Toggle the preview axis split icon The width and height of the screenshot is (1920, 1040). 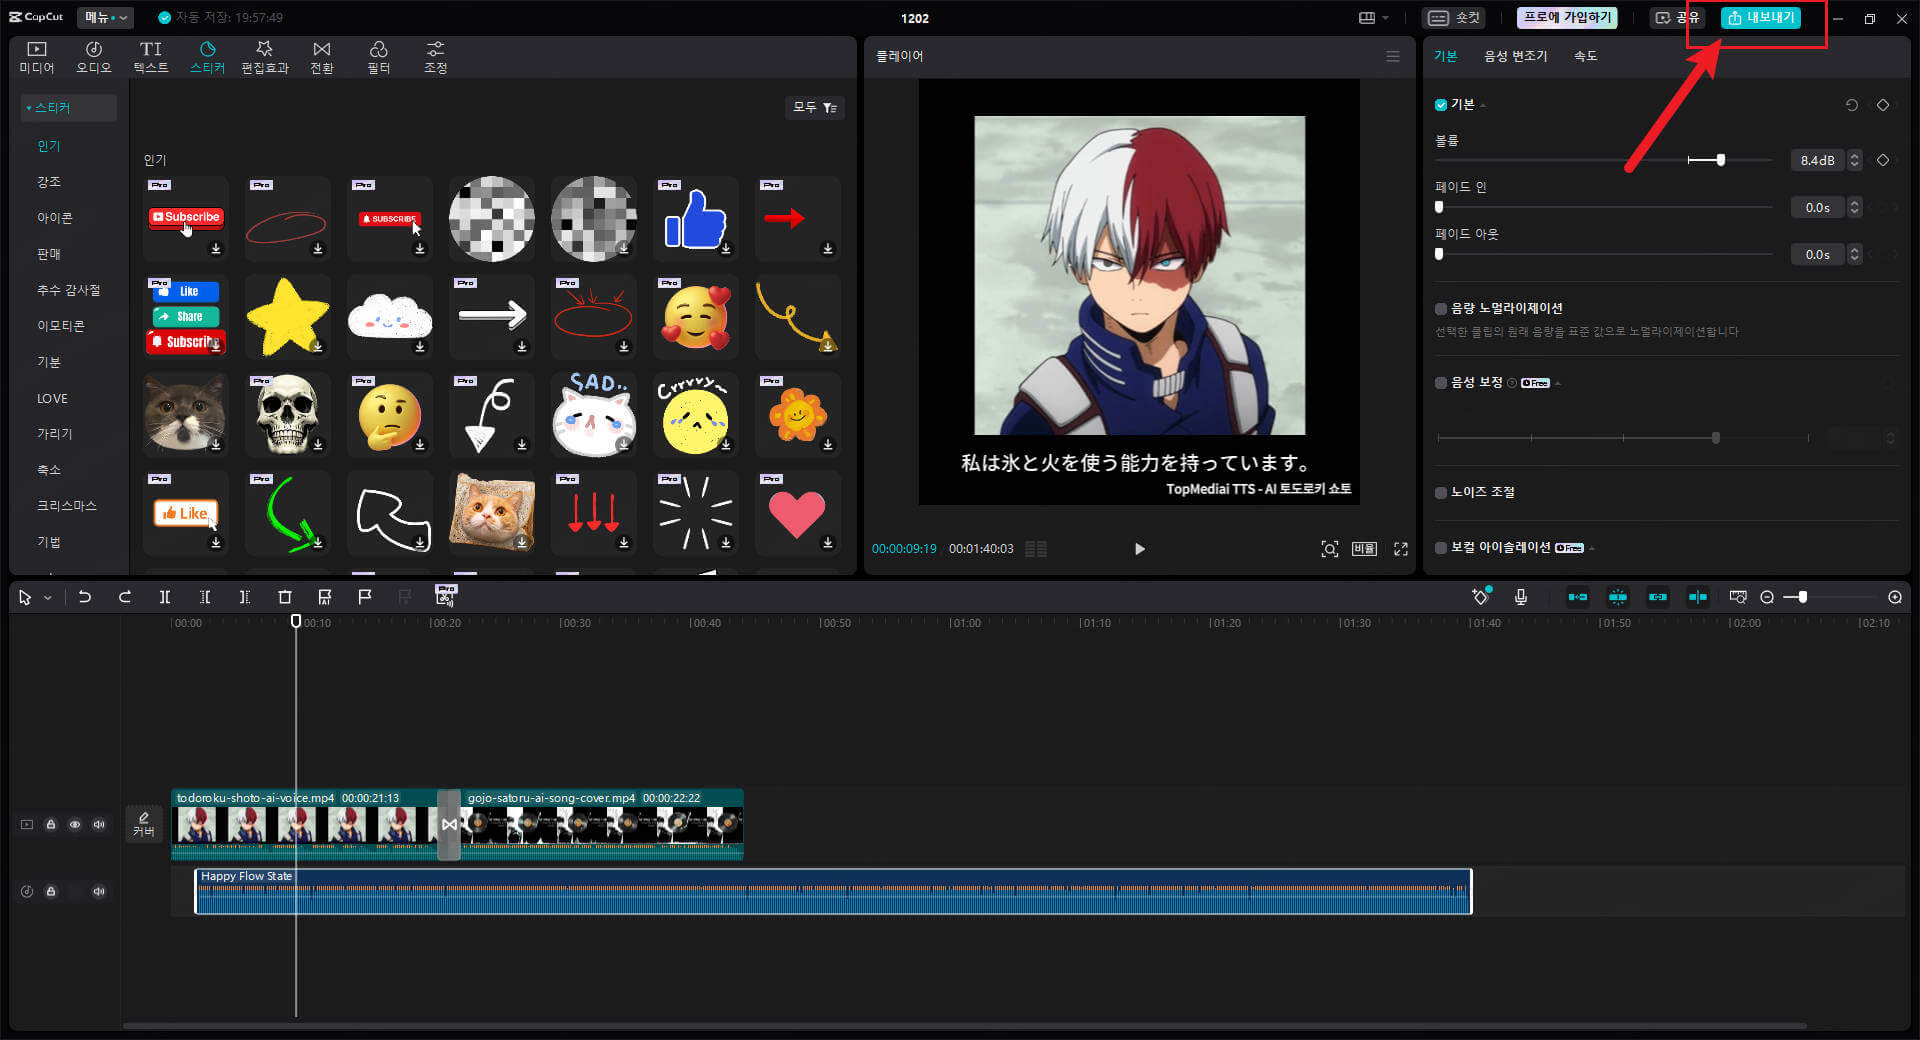[x=1698, y=597]
